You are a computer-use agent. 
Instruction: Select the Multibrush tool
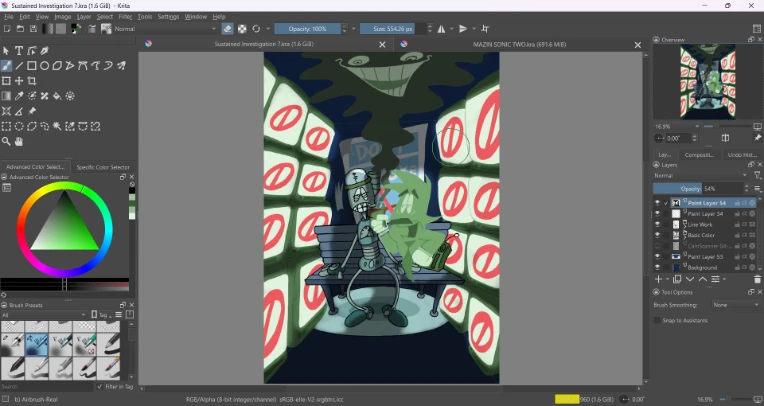tap(121, 66)
